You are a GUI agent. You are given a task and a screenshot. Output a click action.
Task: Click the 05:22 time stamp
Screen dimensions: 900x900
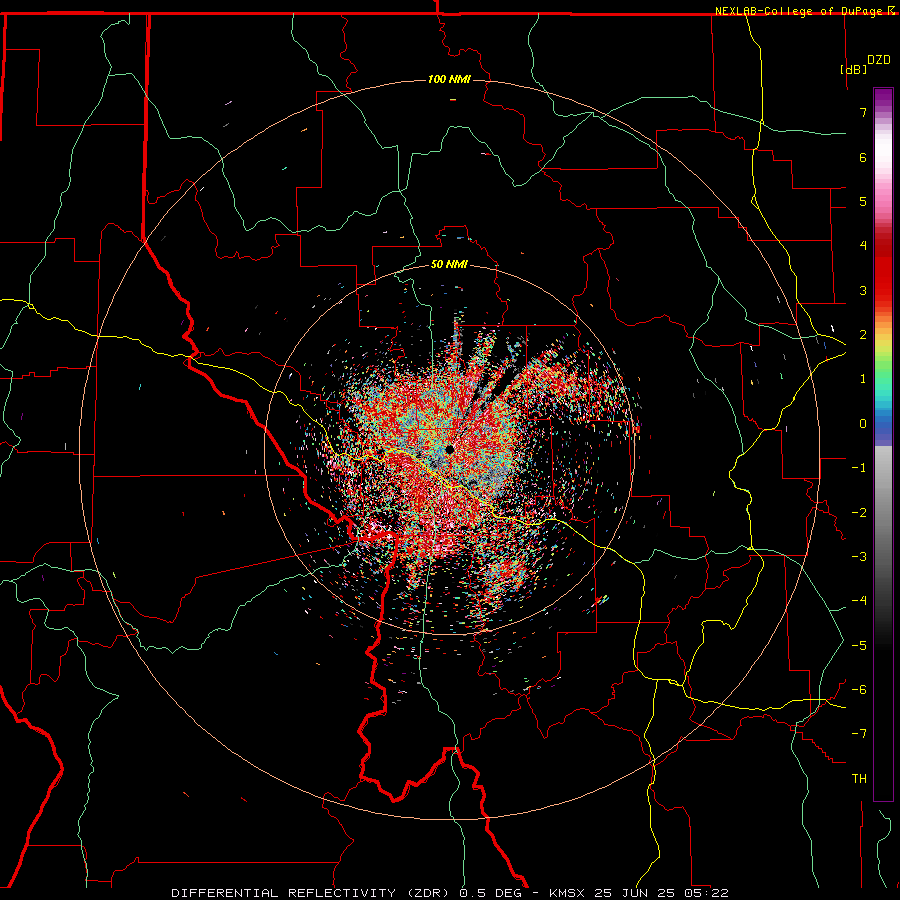coord(706,893)
